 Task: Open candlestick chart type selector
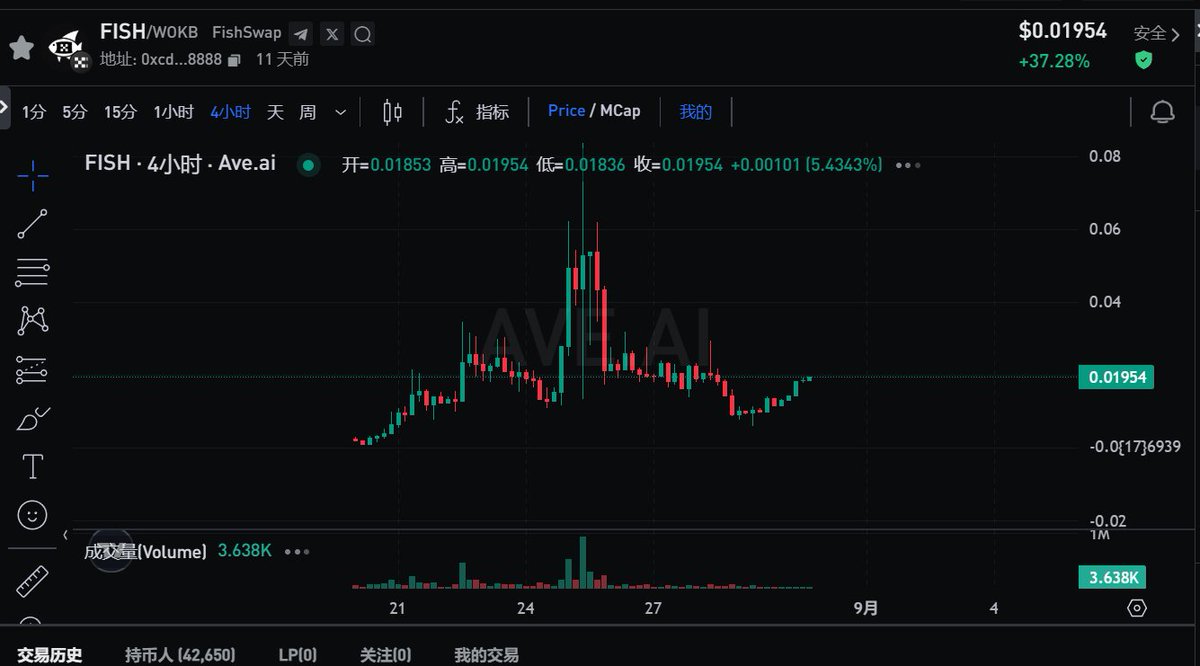click(393, 112)
